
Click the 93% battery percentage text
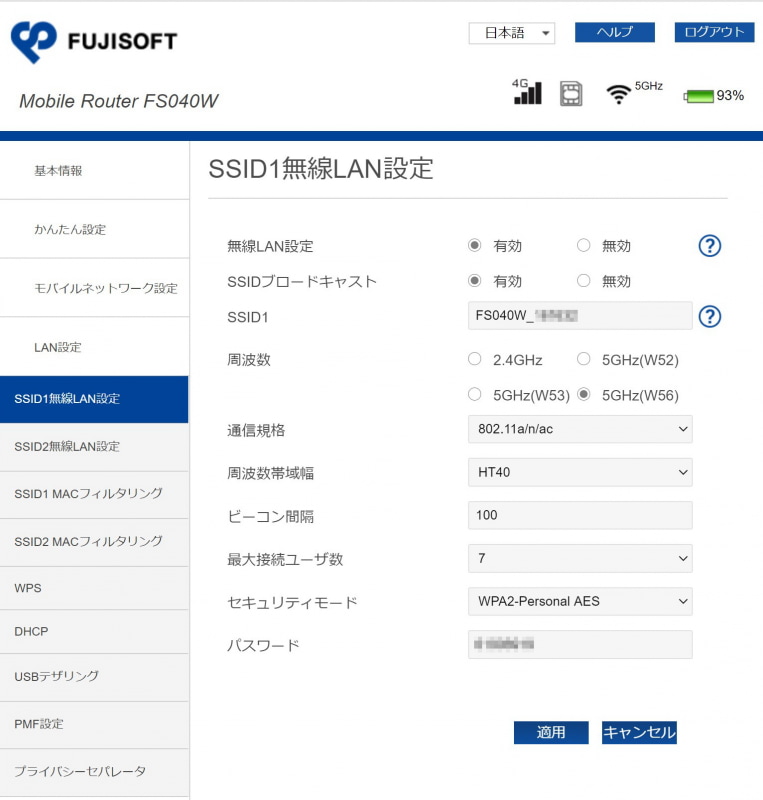pyautogui.click(x=730, y=96)
